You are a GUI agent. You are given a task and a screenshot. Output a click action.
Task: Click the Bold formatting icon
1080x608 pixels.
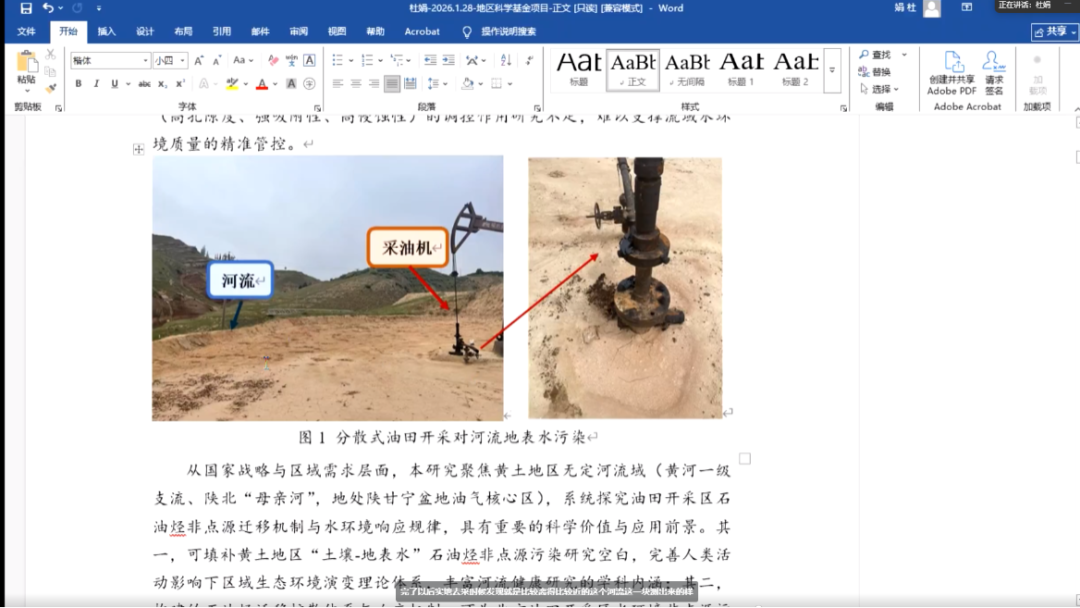(x=79, y=84)
